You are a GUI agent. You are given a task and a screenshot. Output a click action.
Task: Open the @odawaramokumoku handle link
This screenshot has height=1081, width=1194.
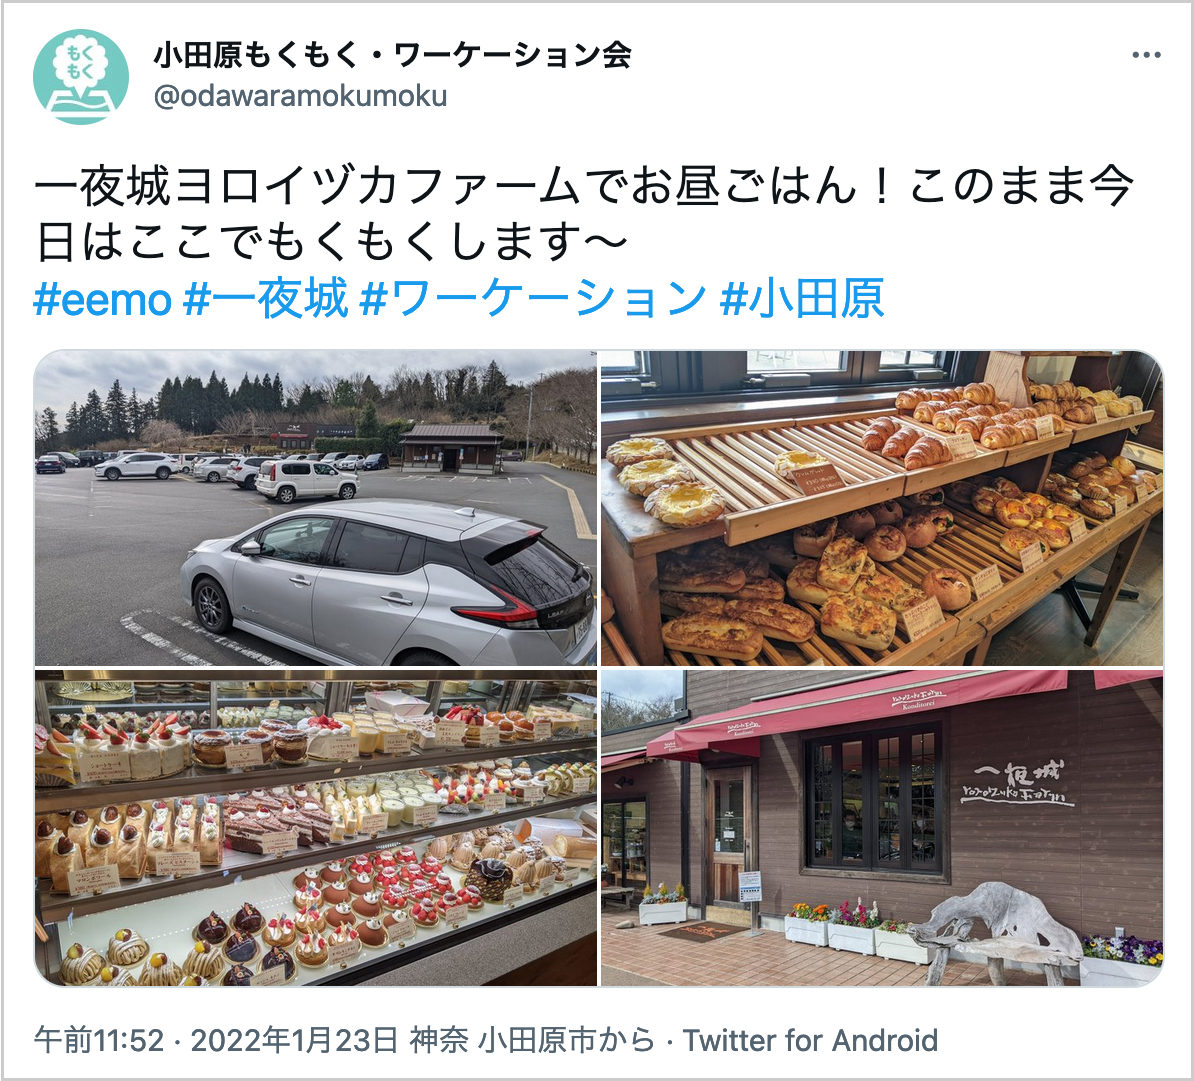(300, 97)
